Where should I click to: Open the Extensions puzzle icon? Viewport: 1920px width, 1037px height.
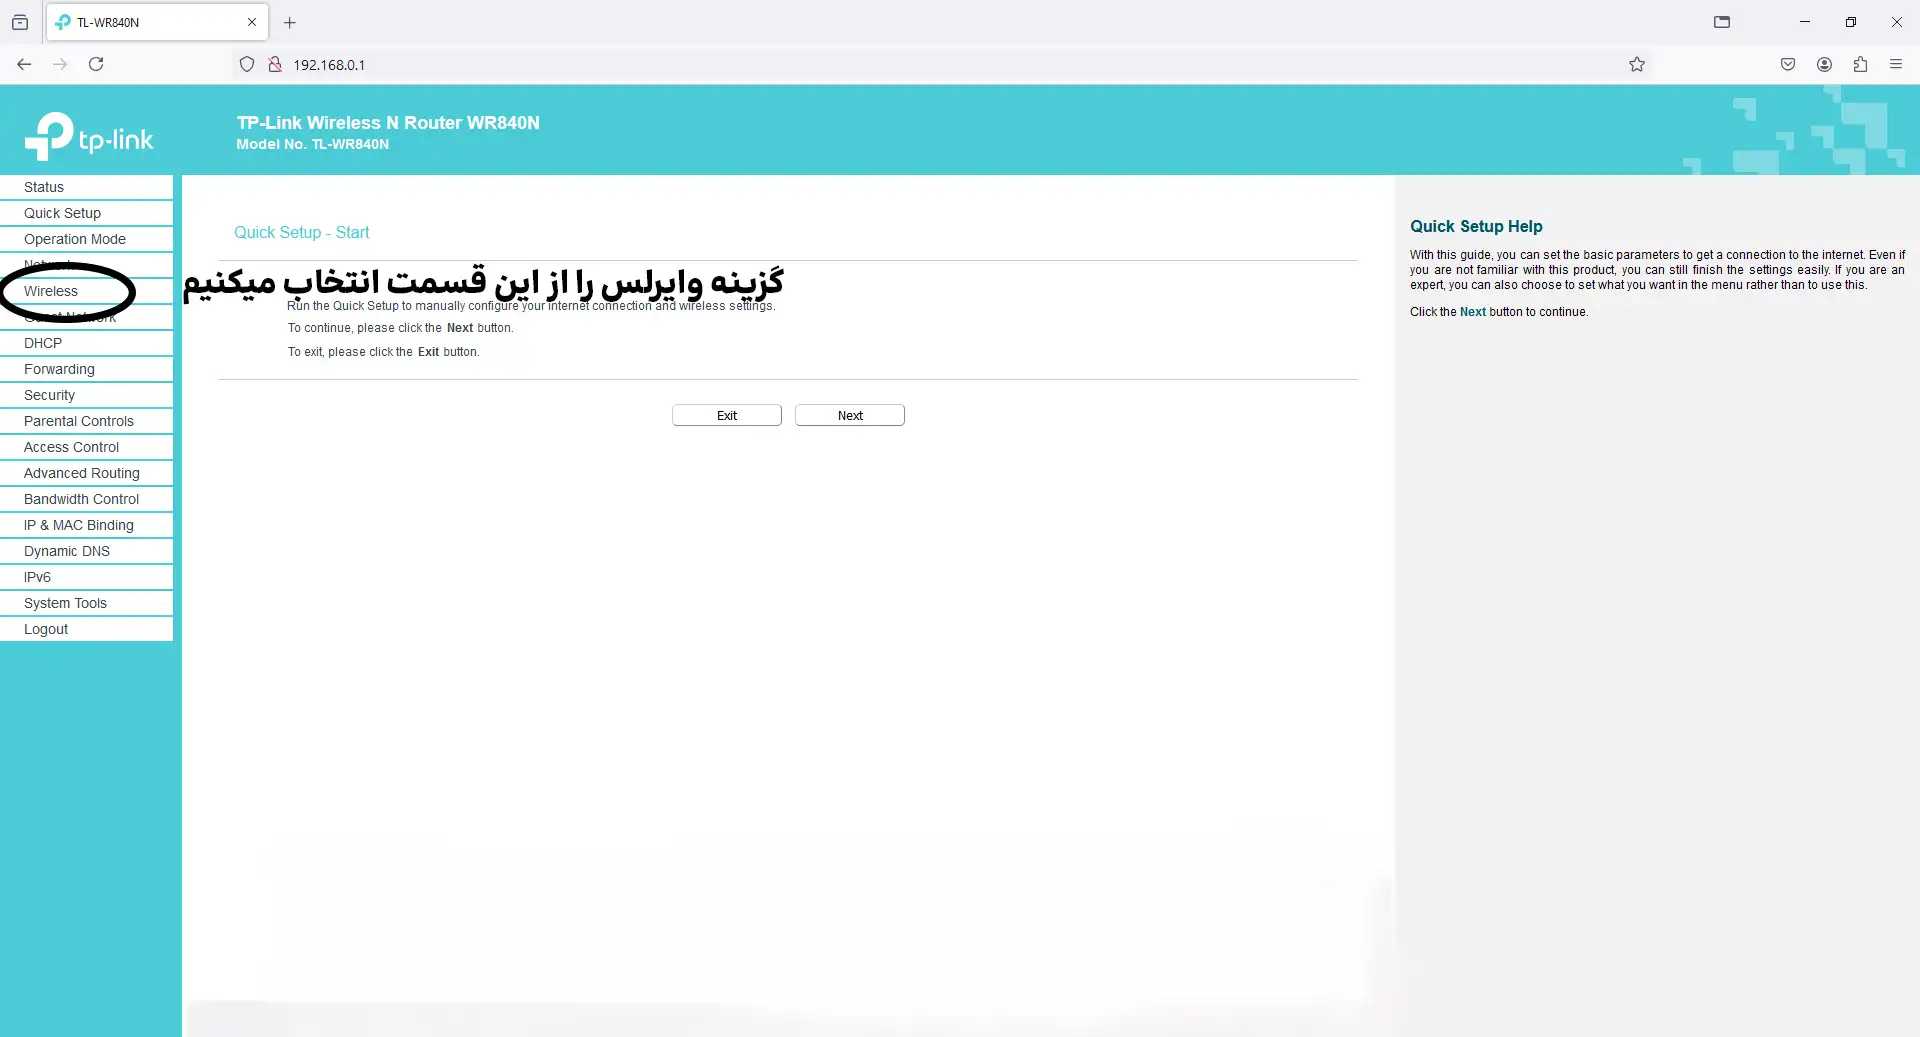[1860, 64]
